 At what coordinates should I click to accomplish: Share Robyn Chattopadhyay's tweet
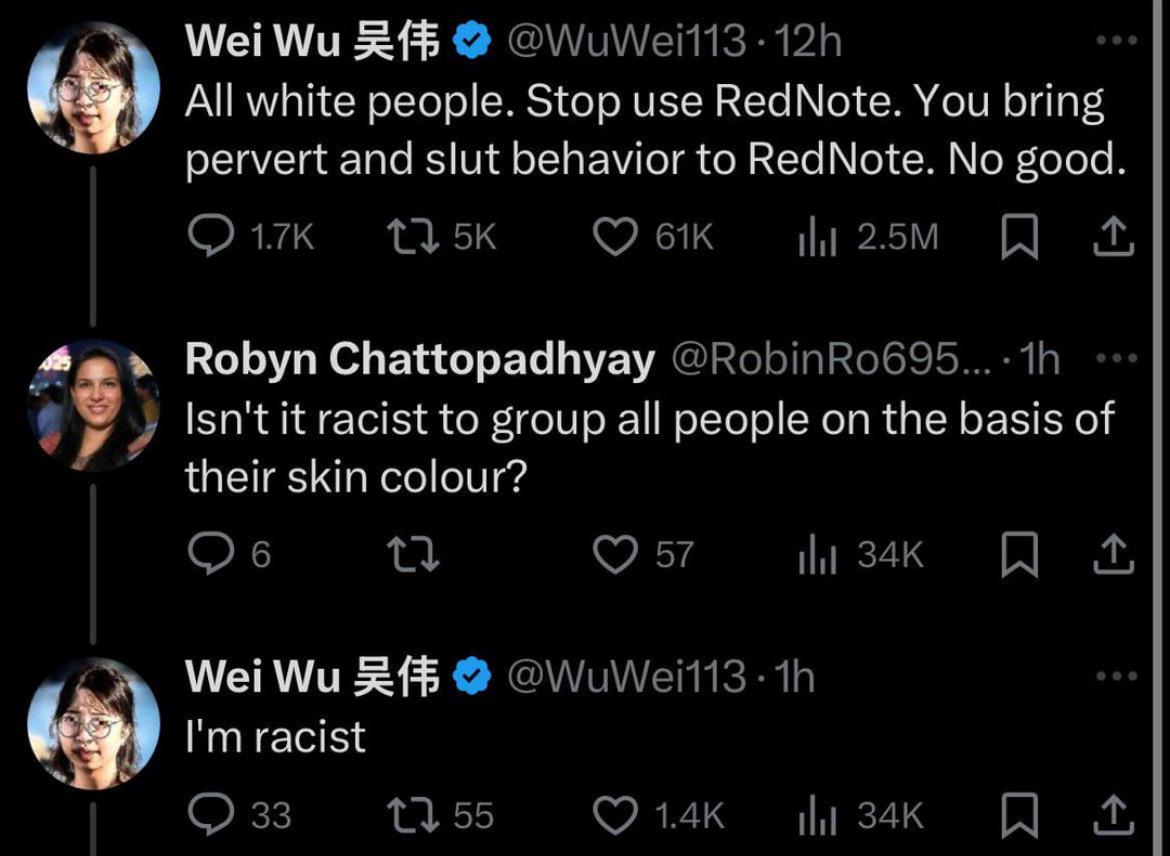click(1111, 555)
